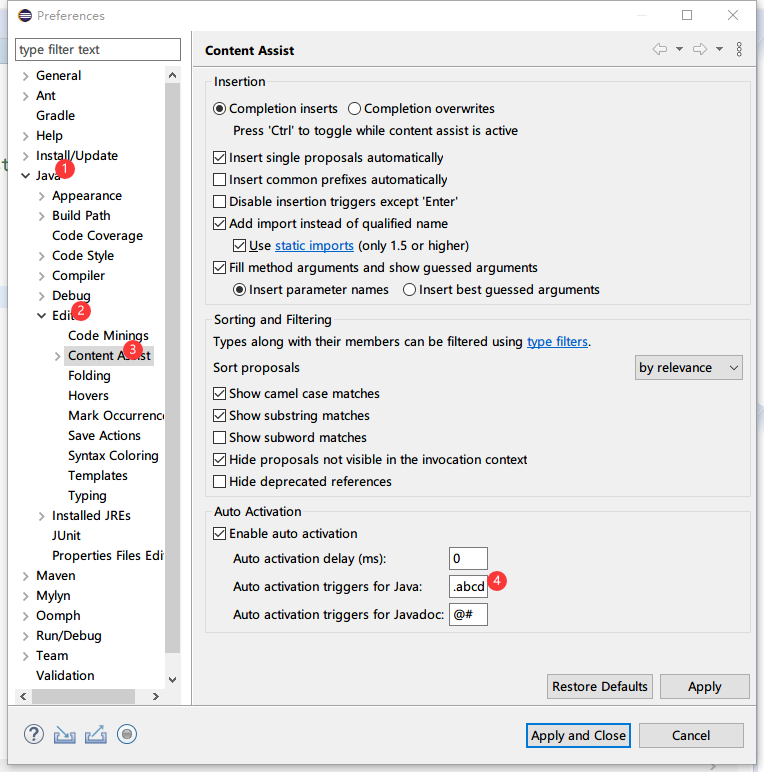The image size is (764, 772).
Task: Select Code Minings tree item
Action: (108, 336)
